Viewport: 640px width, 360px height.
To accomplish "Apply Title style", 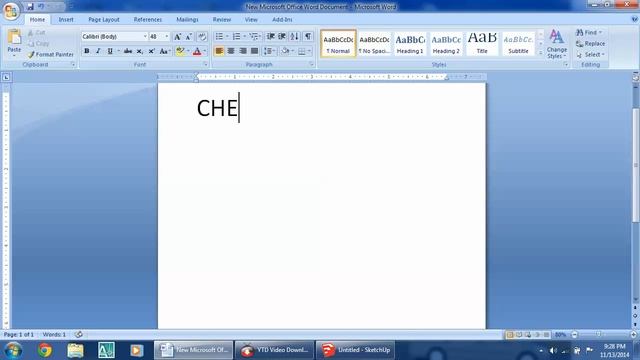I will pos(482,43).
